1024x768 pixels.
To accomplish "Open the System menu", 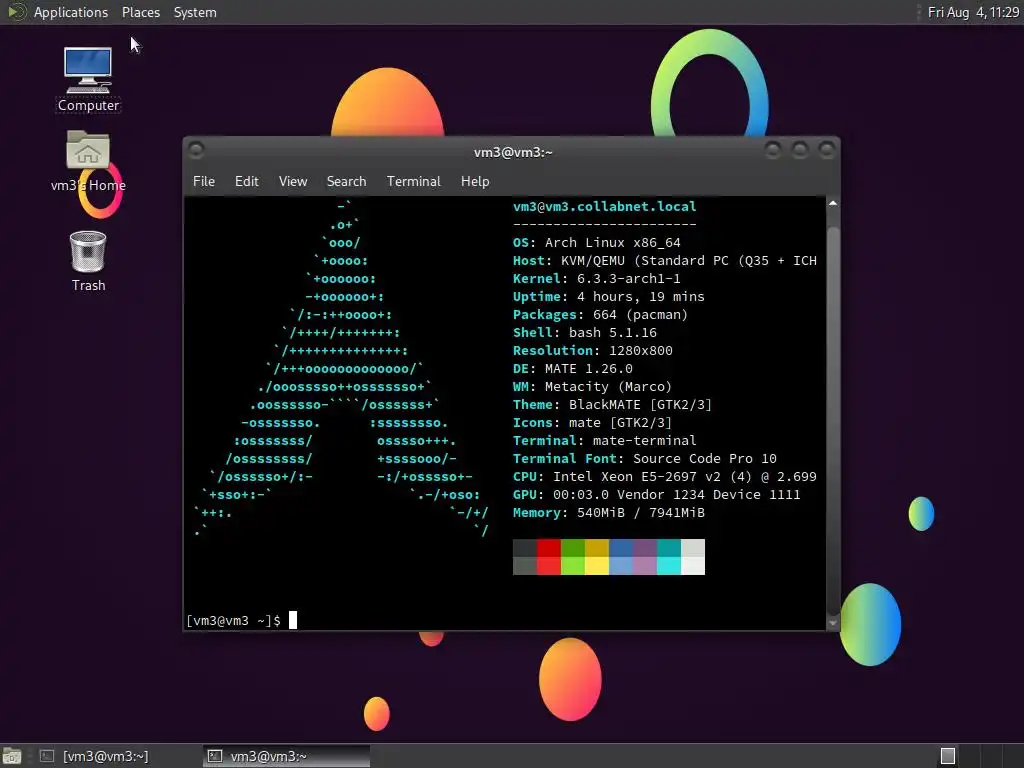I will pos(195,12).
